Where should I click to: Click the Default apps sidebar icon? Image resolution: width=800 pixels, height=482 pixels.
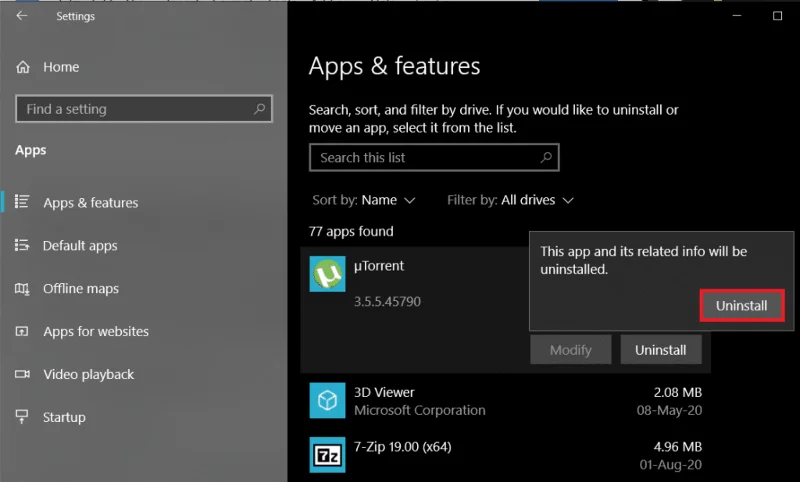(x=22, y=245)
